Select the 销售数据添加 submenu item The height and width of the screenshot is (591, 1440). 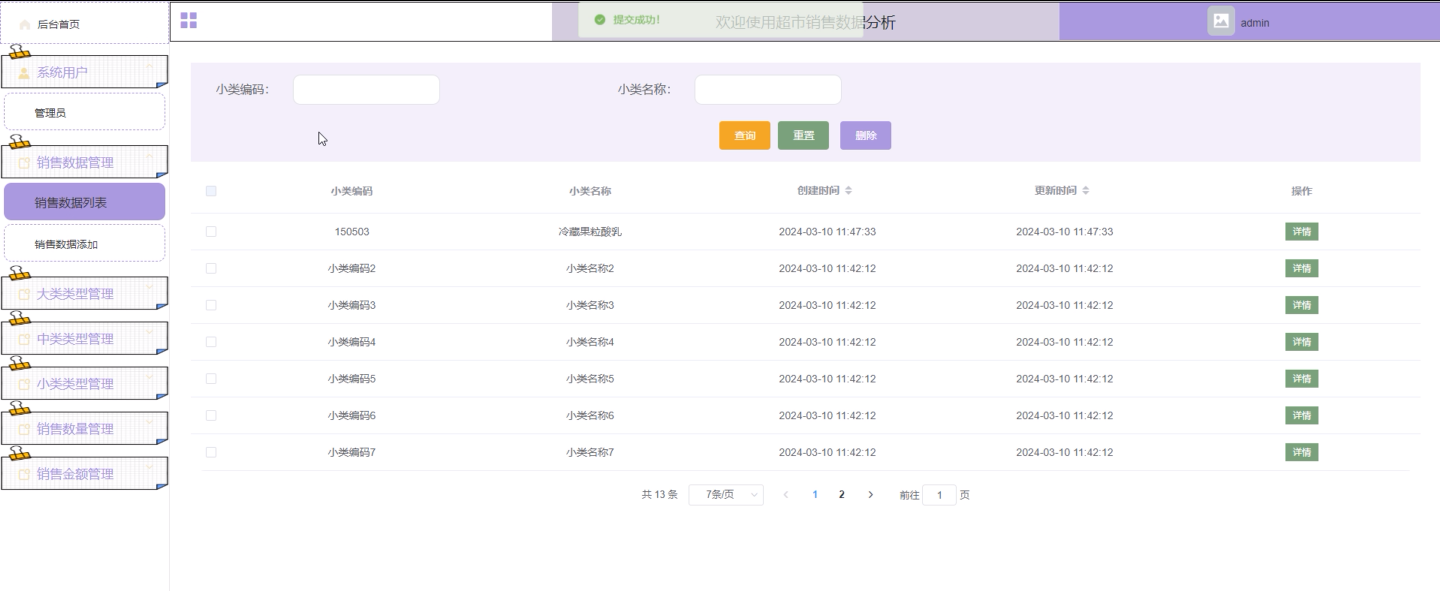[84, 244]
